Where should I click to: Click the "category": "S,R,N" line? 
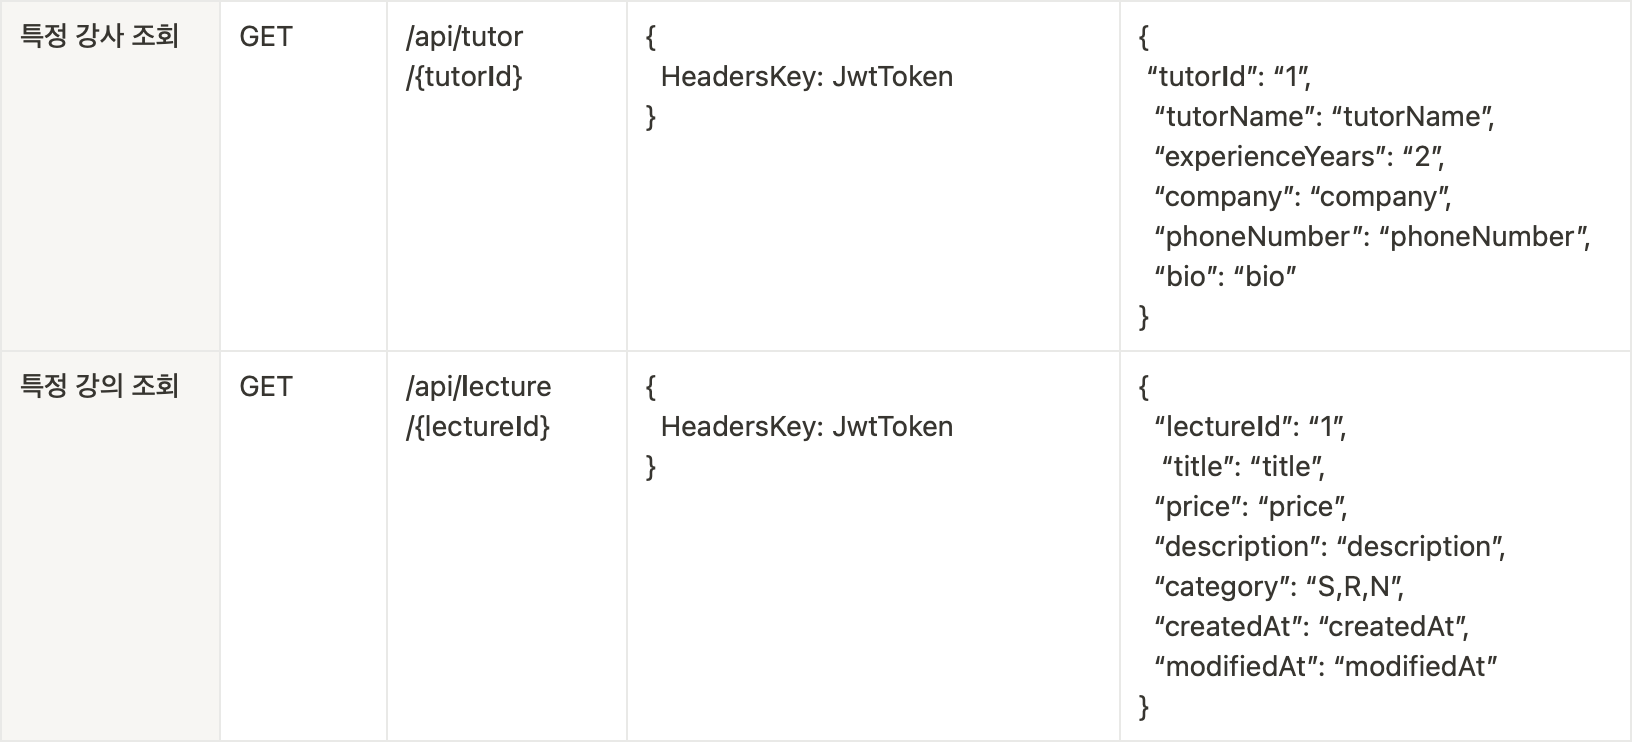click(x=1279, y=587)
